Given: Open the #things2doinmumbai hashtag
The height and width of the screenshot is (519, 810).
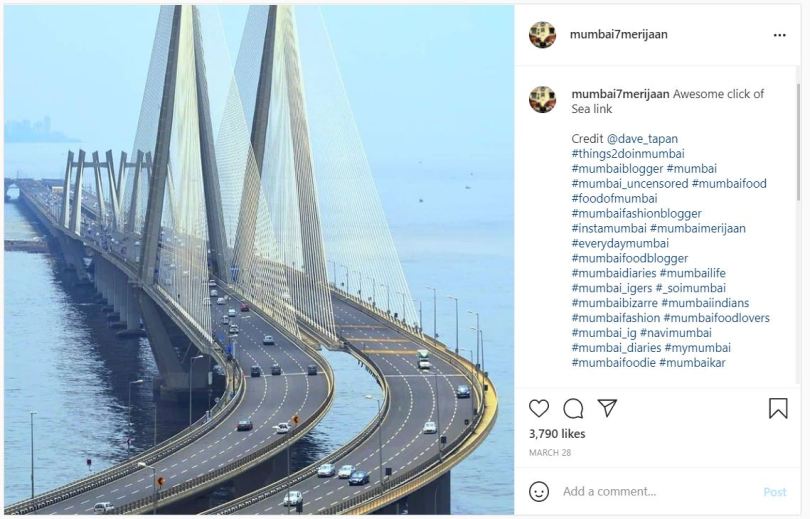Looking at the screenshot, I should 628,153.
